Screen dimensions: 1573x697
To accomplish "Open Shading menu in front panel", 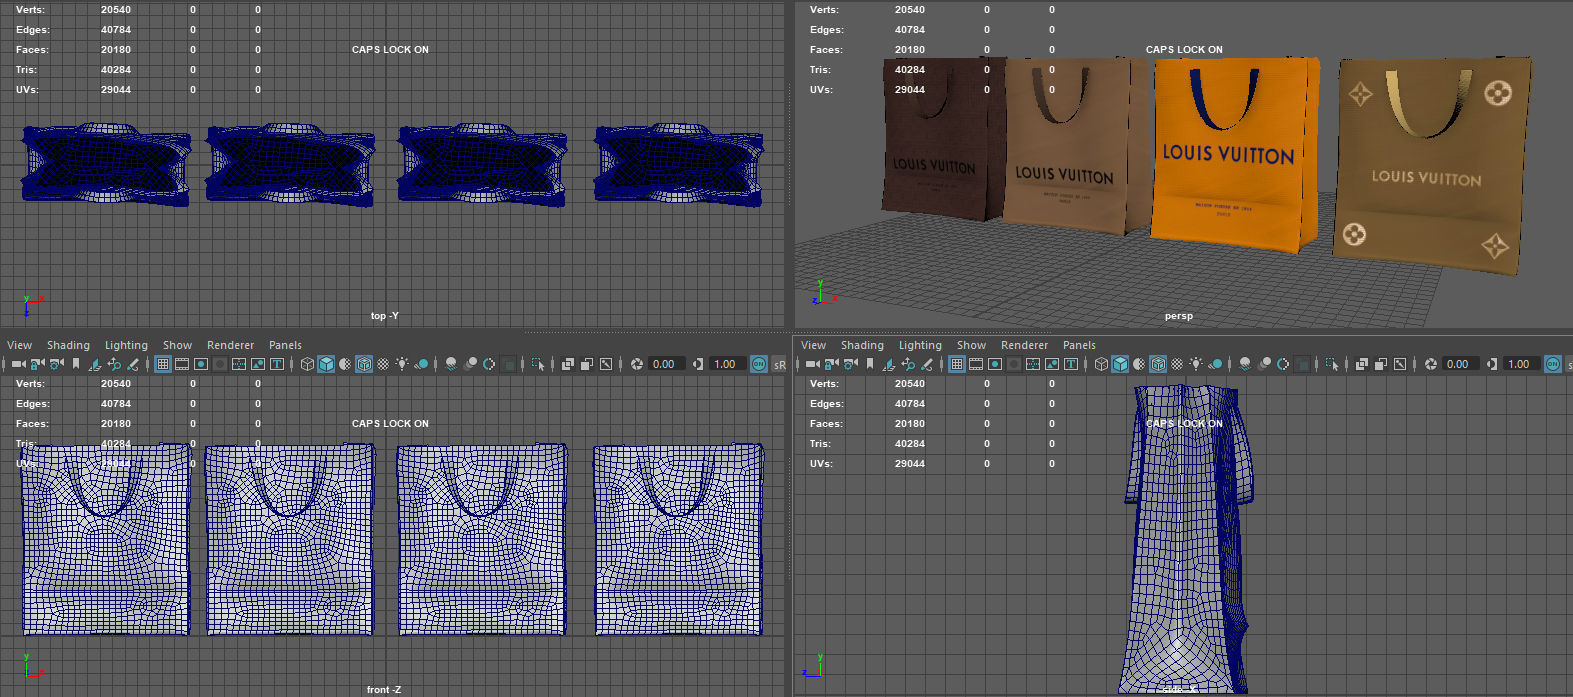I will click(x=68, y=345).
